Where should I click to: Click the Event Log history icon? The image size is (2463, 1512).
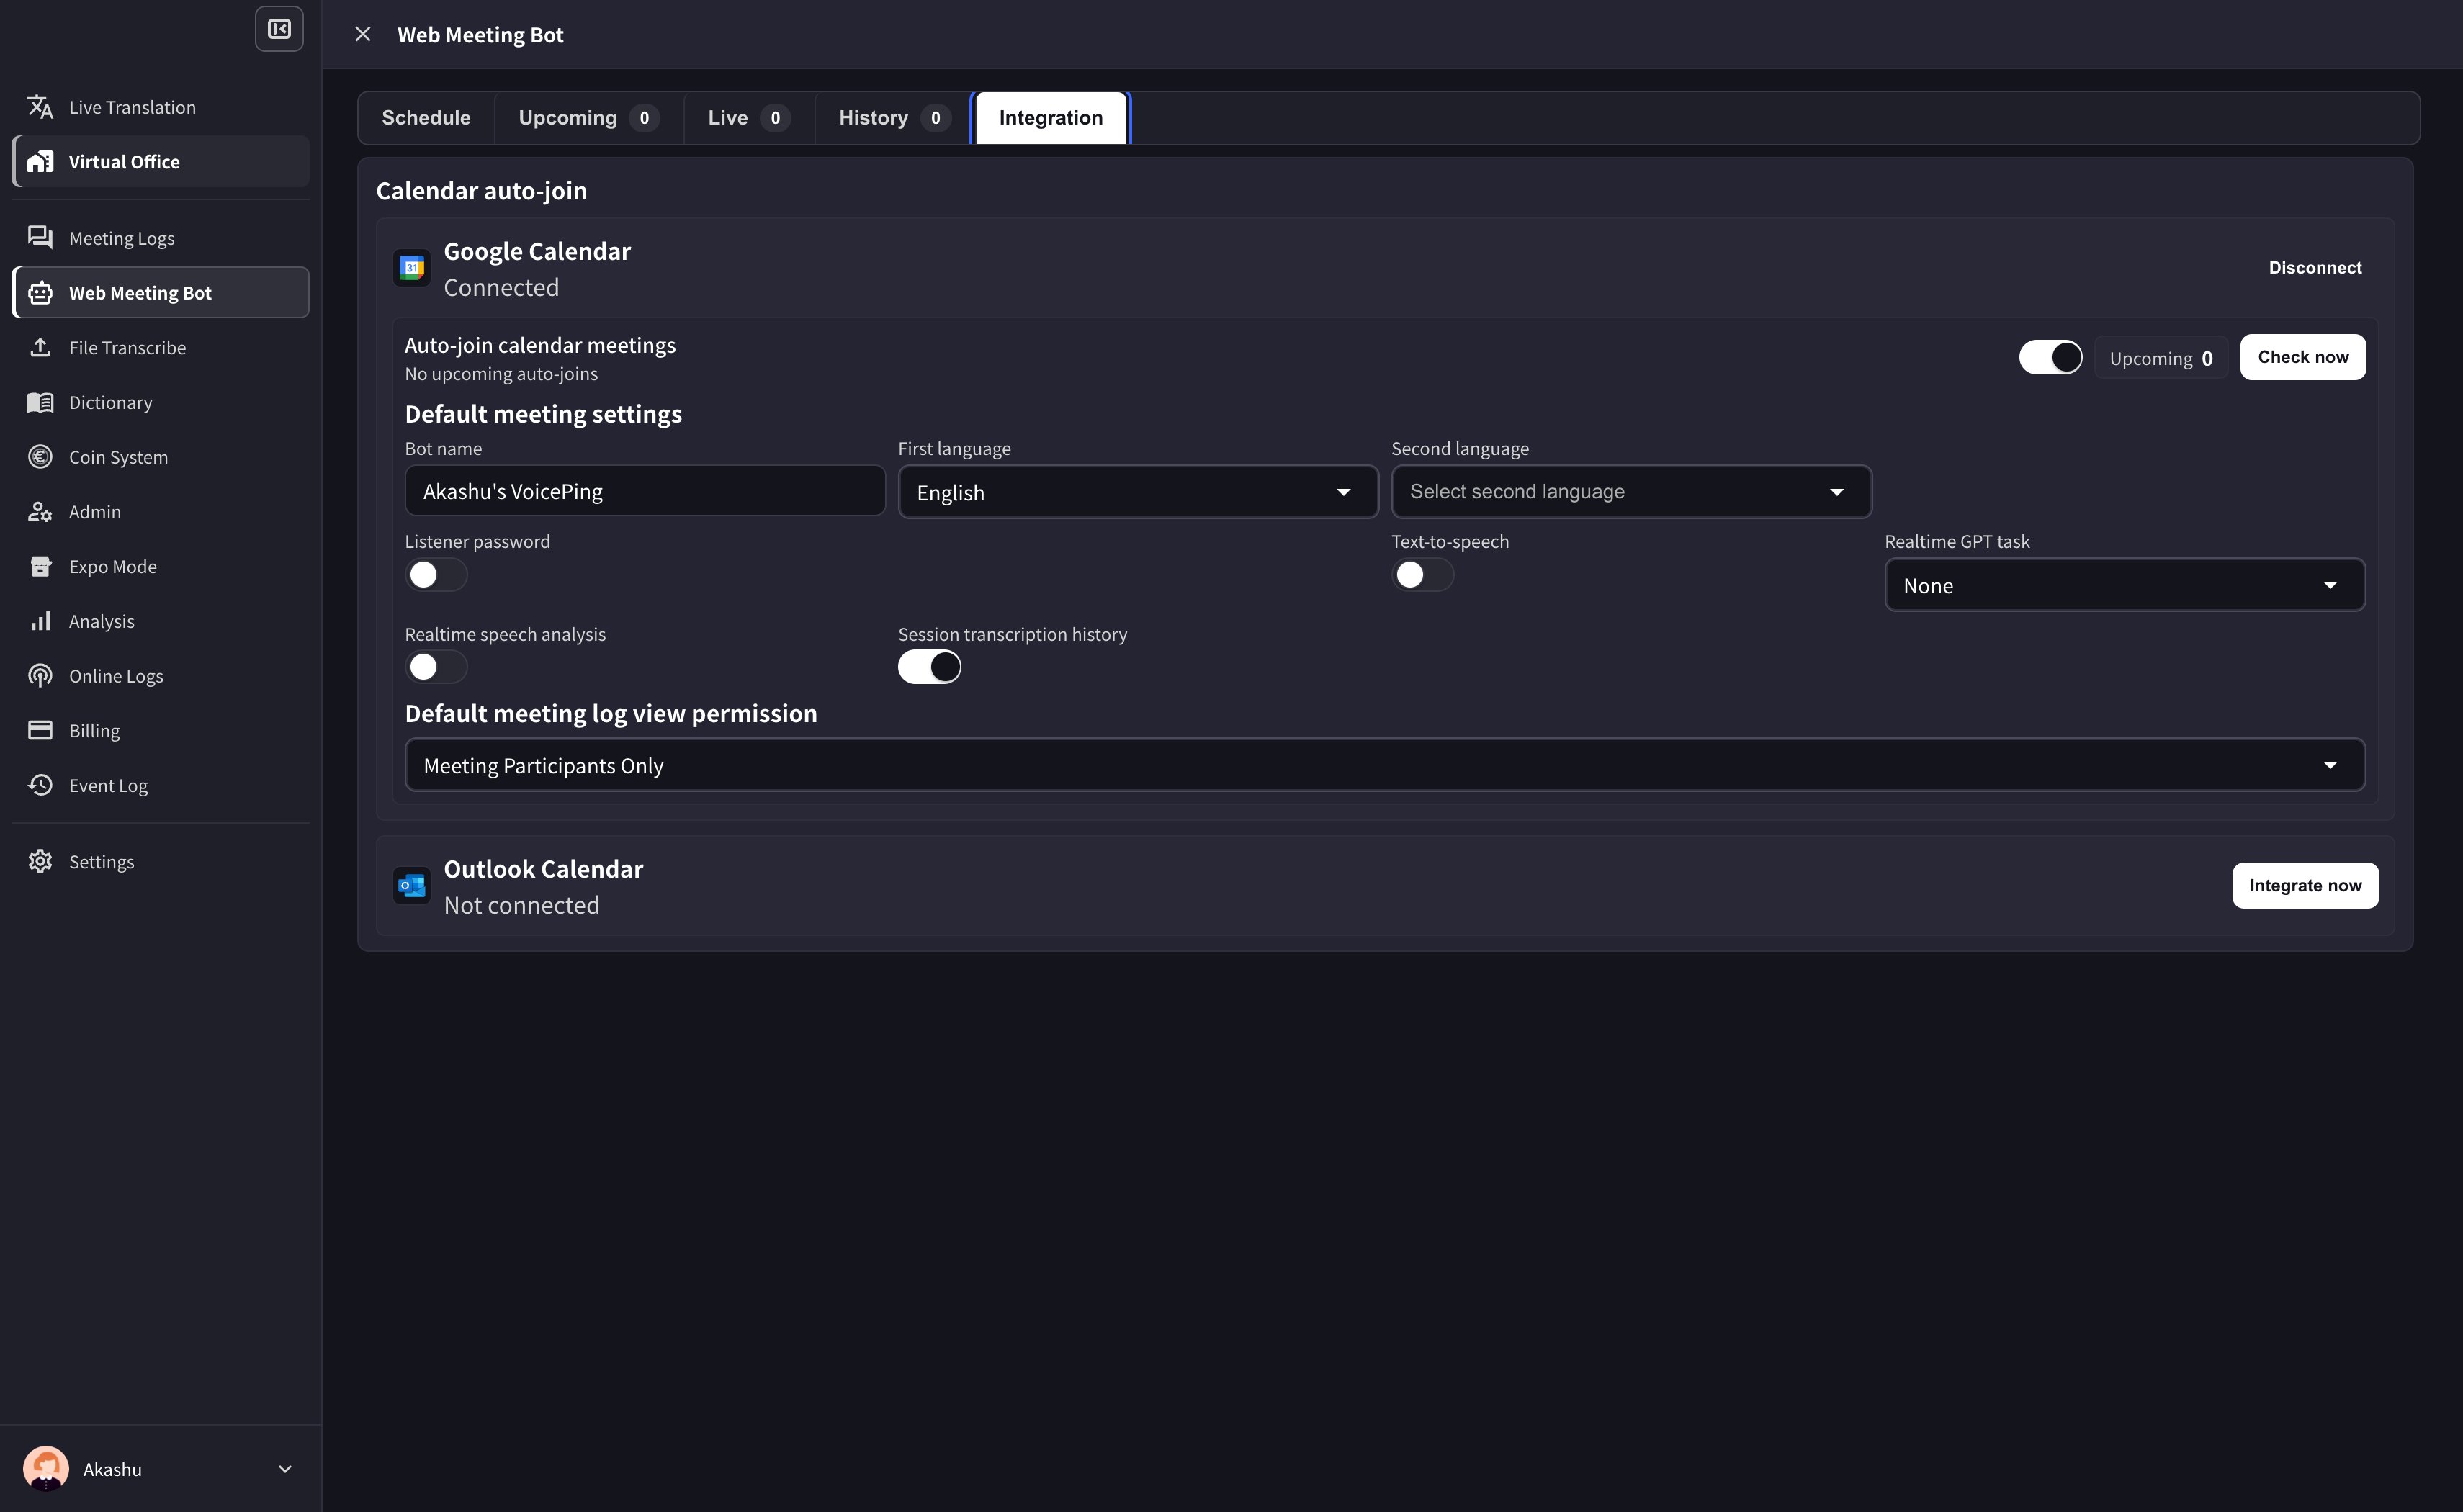tap(40, 785)
